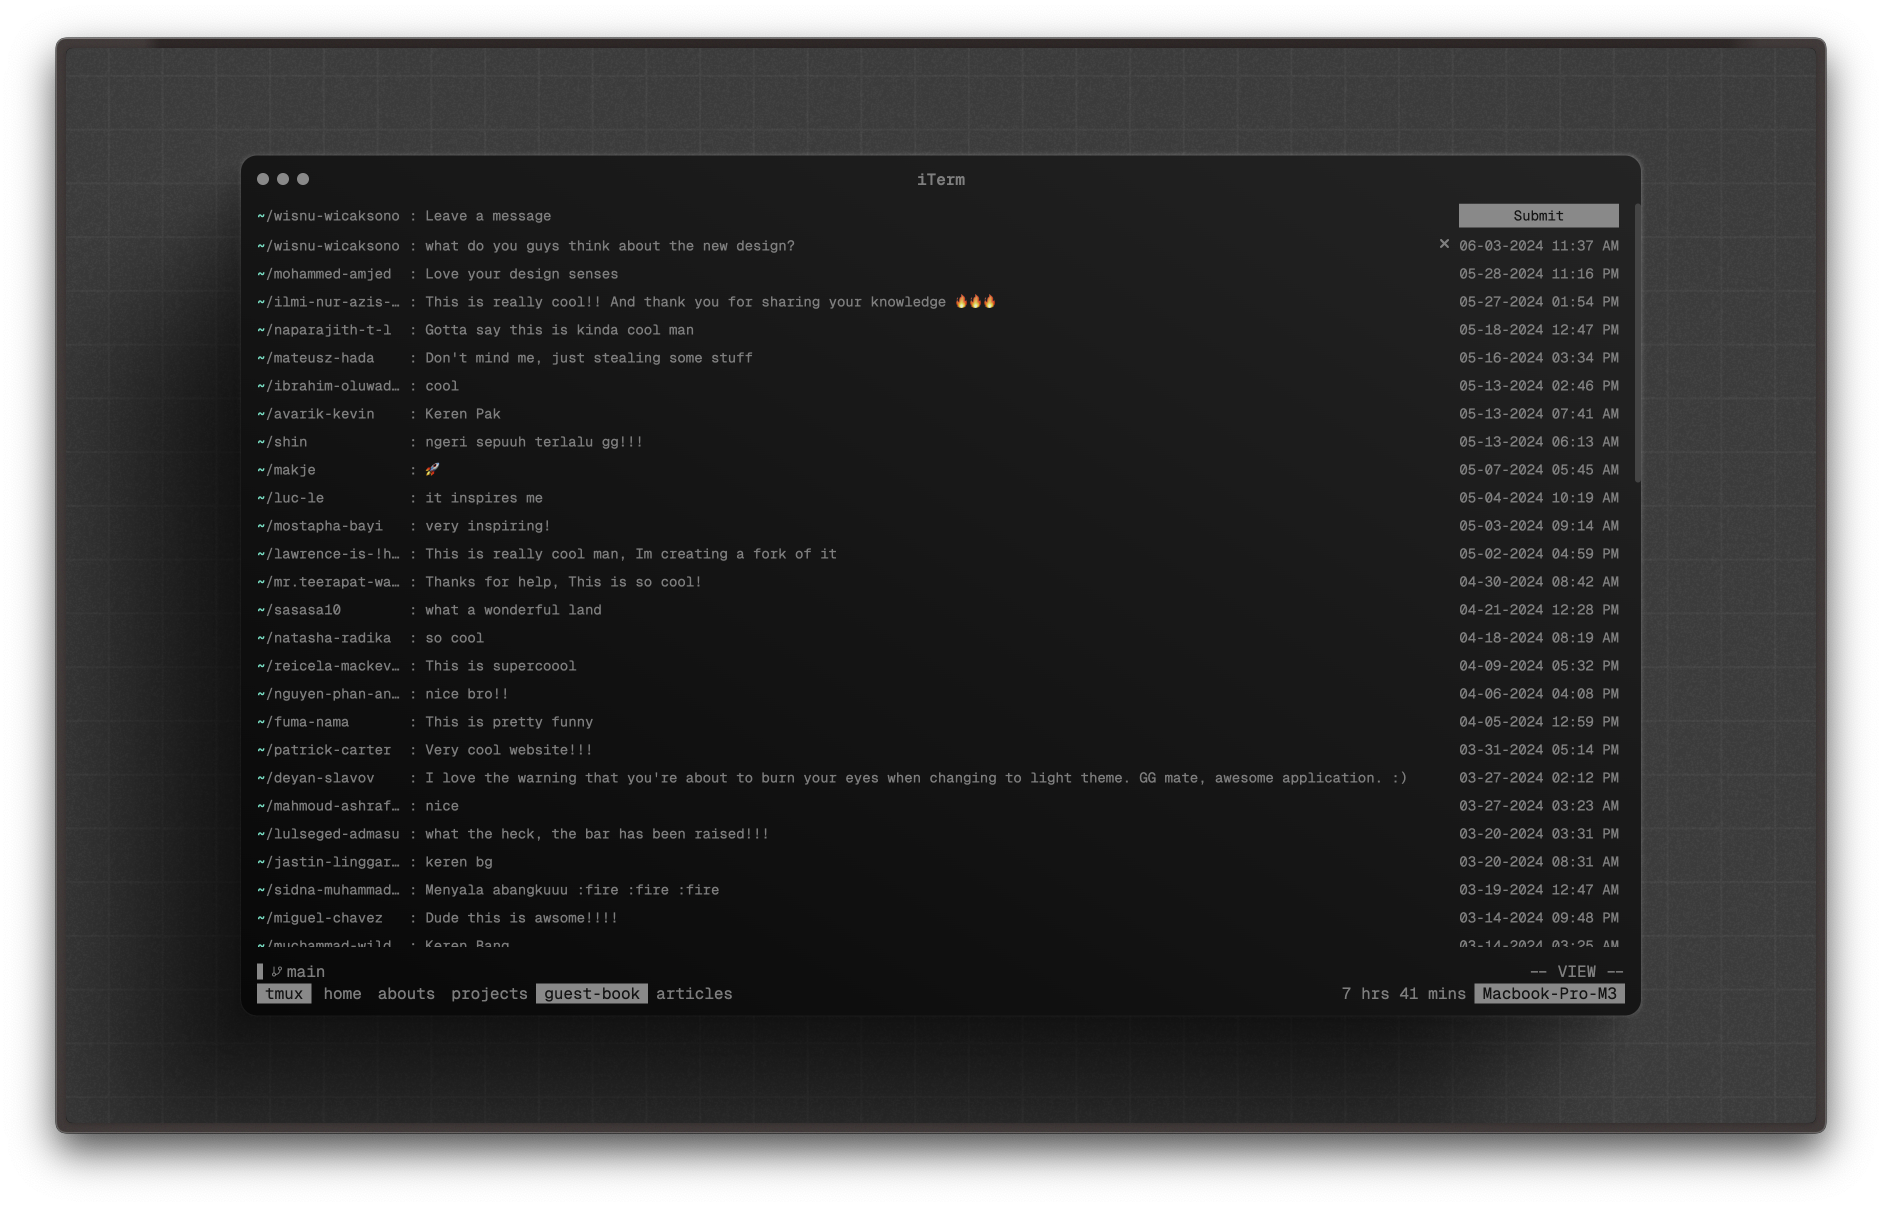
Task: Click the rocket emoji in makje's message
Action: [432, 469]
